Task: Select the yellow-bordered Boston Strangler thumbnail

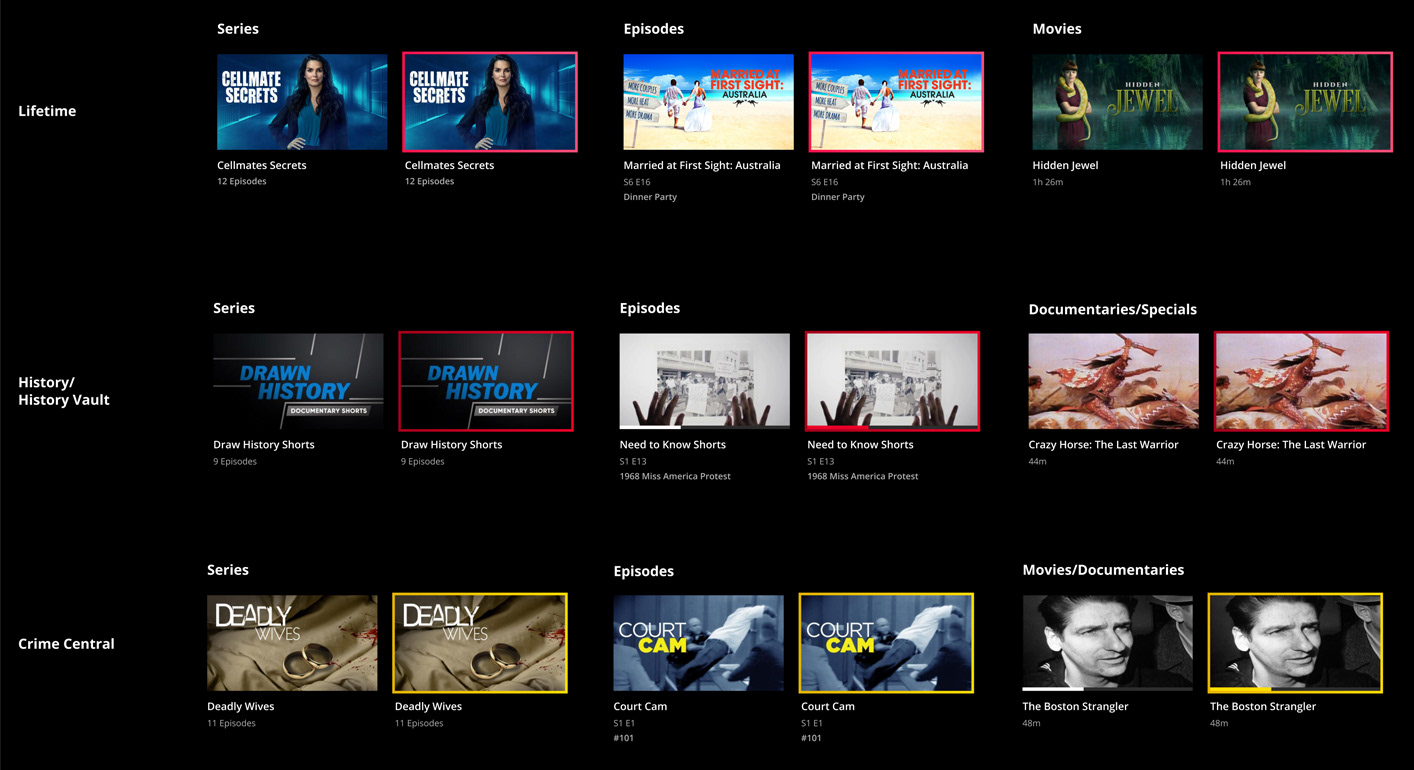Action: (x=1295, y=643)
